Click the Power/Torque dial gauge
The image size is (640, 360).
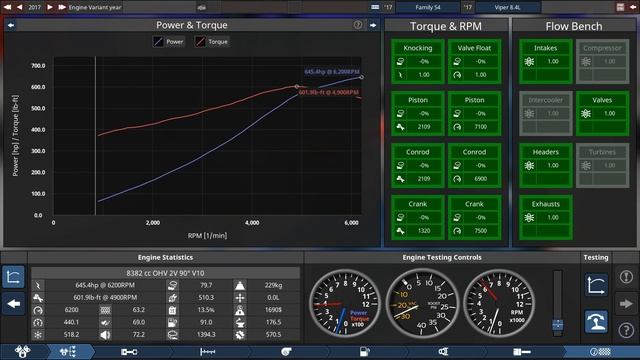point(345,303)
